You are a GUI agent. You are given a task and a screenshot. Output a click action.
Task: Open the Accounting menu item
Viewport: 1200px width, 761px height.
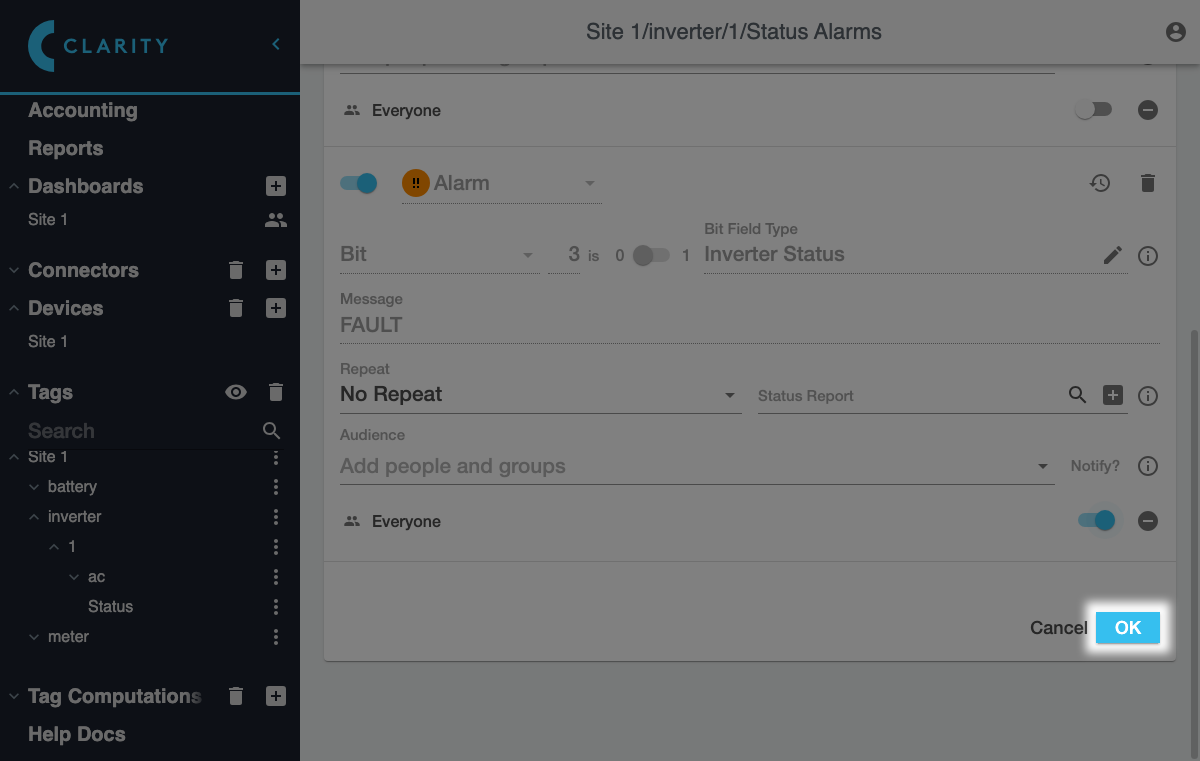(83, 111)
